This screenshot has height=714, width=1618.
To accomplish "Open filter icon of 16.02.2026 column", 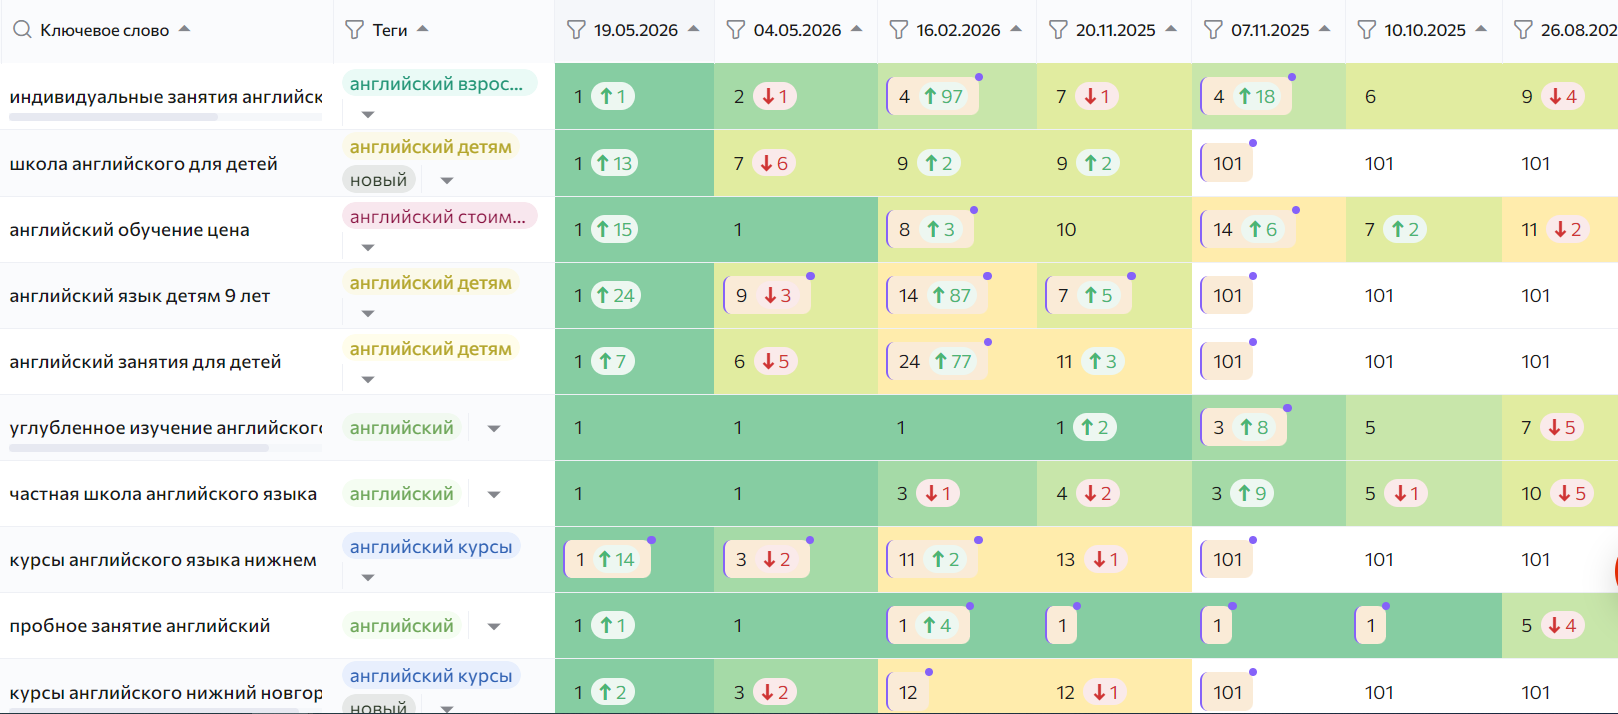I will pyautogui.click(x=899, y=30).
